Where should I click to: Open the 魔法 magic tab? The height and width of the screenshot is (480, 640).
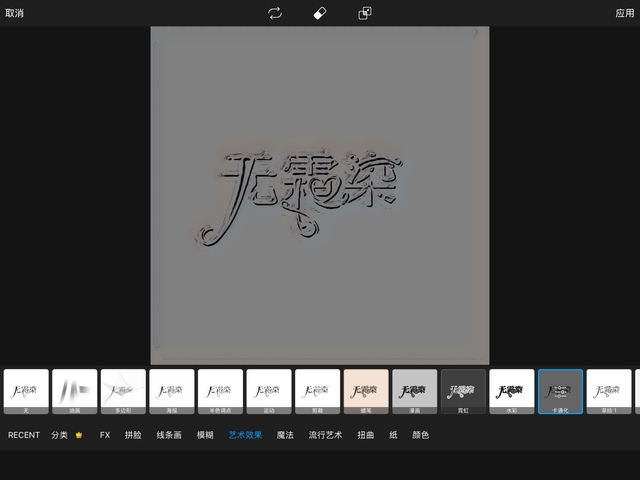285,435
